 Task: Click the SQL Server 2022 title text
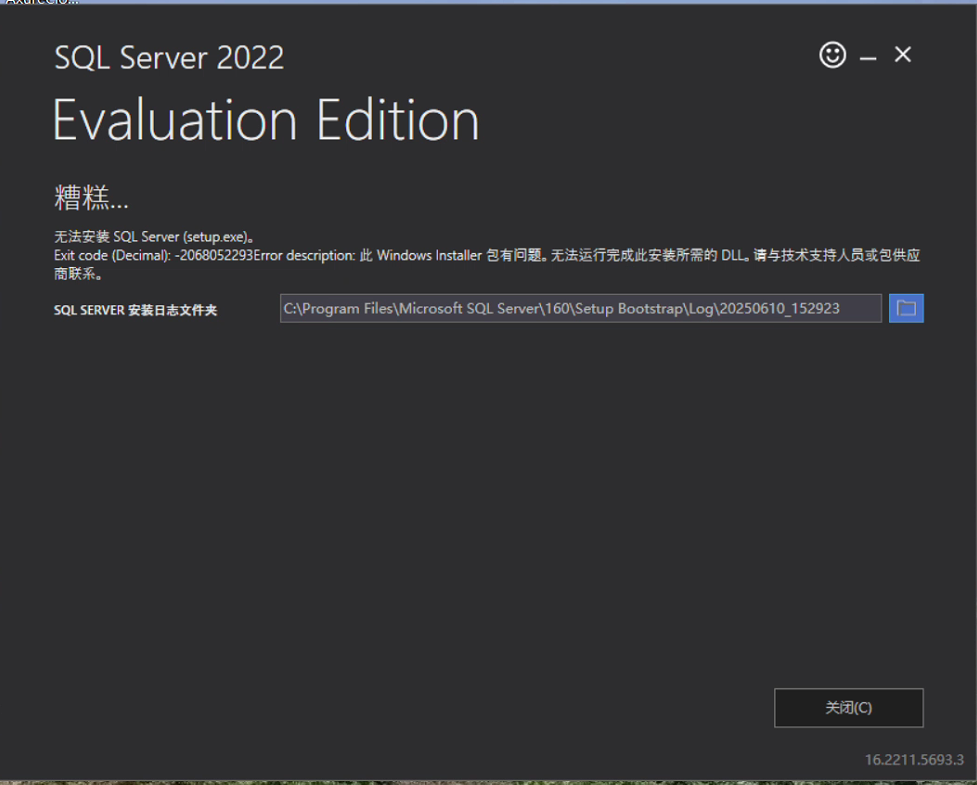tap(169, 58)
